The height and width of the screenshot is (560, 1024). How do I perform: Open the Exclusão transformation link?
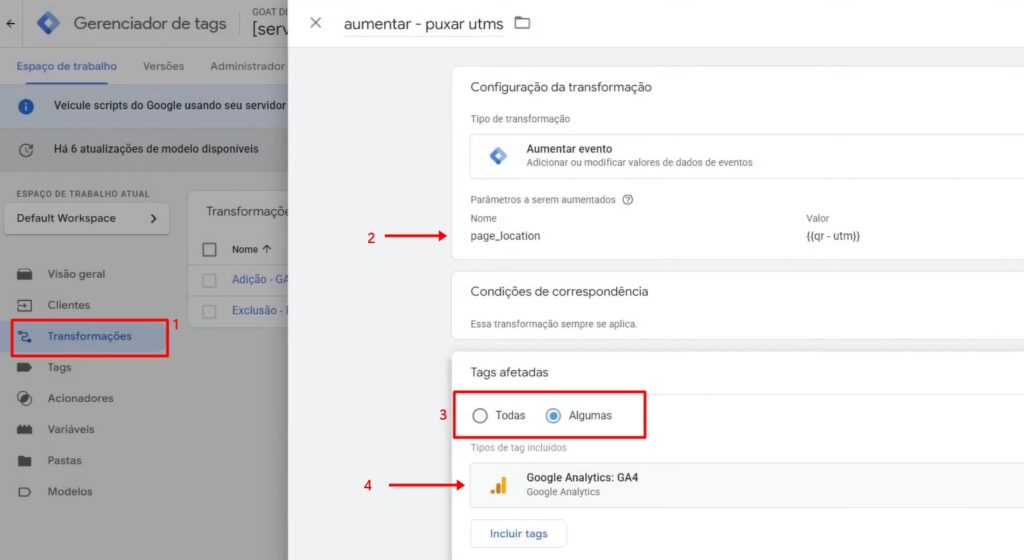tap(254, 311)
